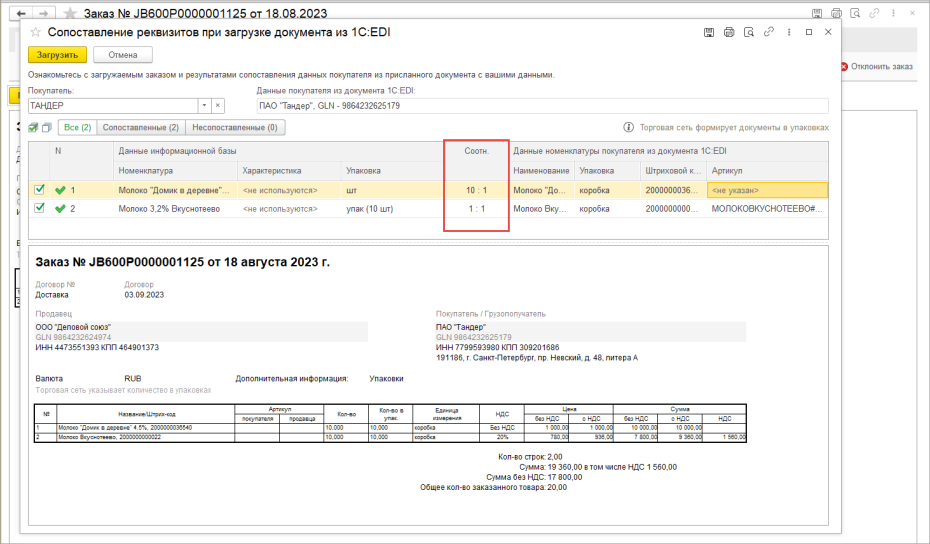Select cell Молоко "Домик в деревне" nomenclature
The height and width of the screenshot is (544, 930).
(175, 190)
